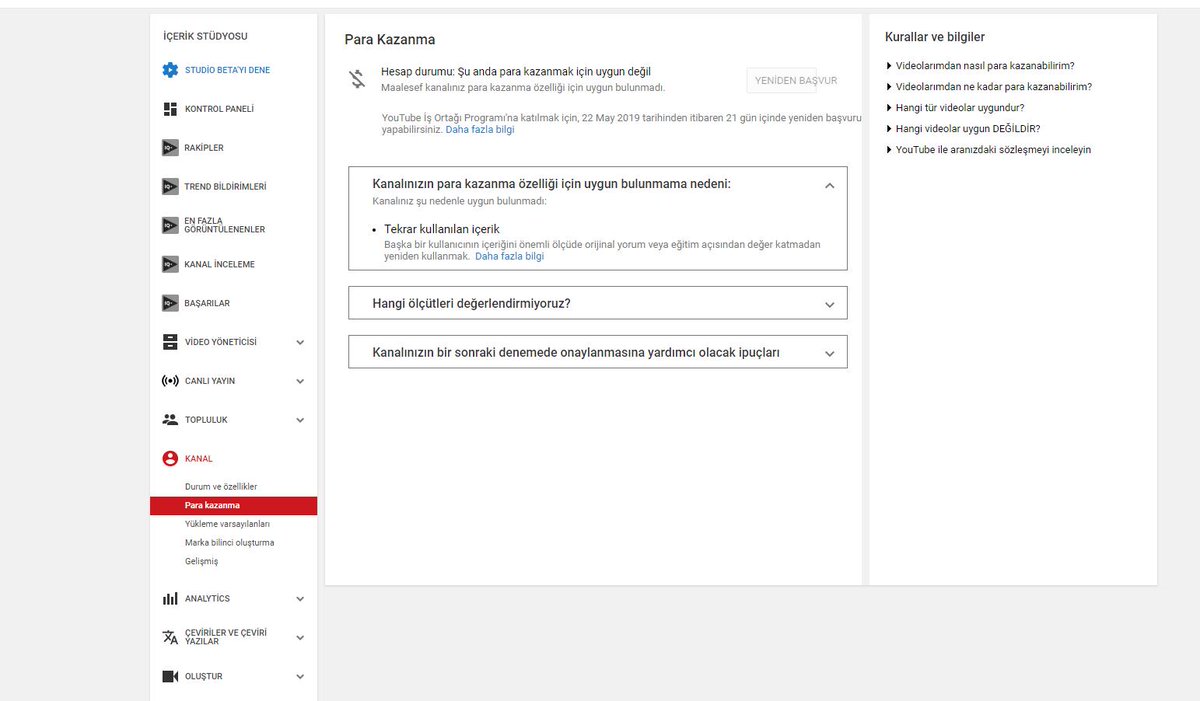Expand the Çeviriler ve Çeviri Yazılar chevron
Viewport: 1200px width, 701px height.
pyautogui.click(x=300, y=638)
